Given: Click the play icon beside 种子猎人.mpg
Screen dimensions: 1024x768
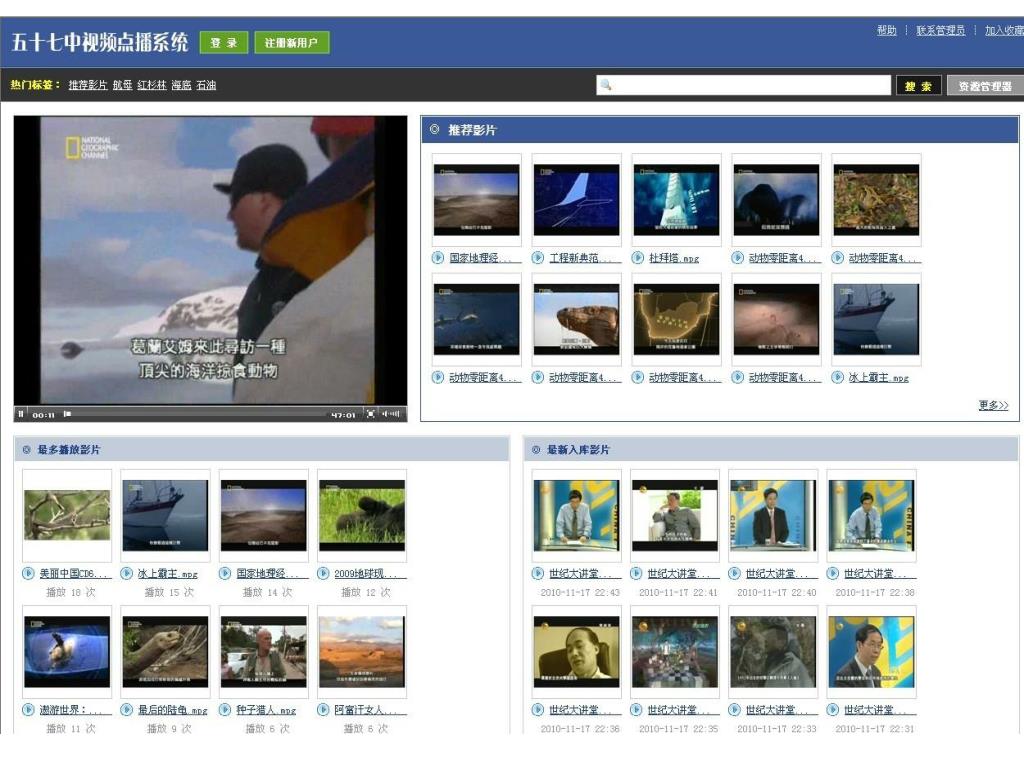Looking at the screenshot, I should point(225,709).
